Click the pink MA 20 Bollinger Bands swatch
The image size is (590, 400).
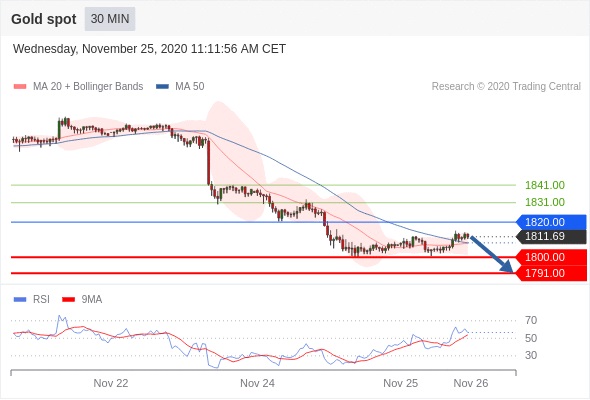(20, 87)
